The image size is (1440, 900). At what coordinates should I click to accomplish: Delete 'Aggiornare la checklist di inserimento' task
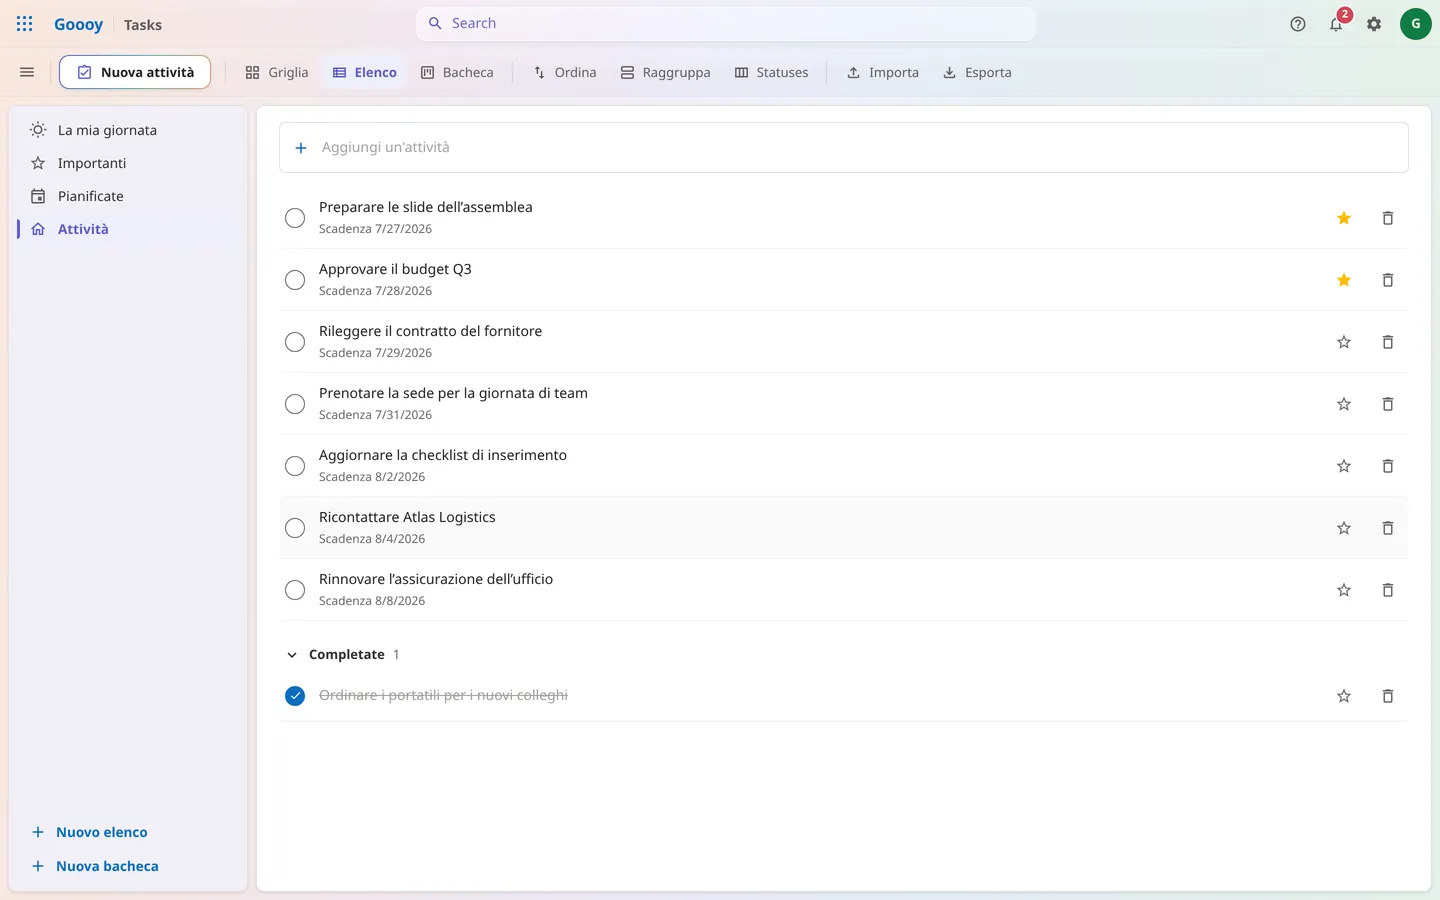[1388, 466]
